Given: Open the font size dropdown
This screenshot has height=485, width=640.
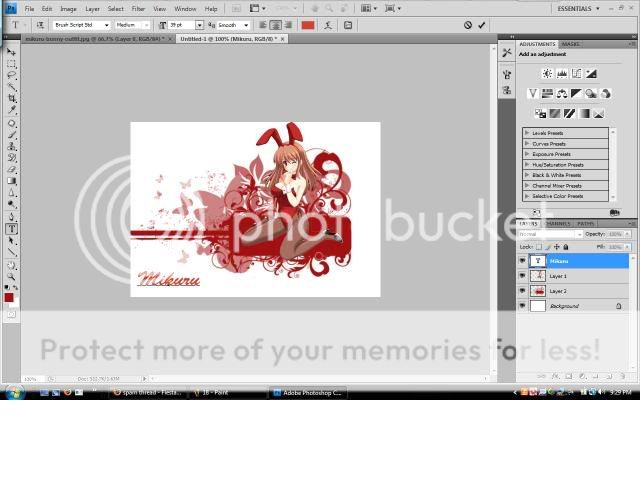Looking at the screenshot, I should (x=199, y=25).
